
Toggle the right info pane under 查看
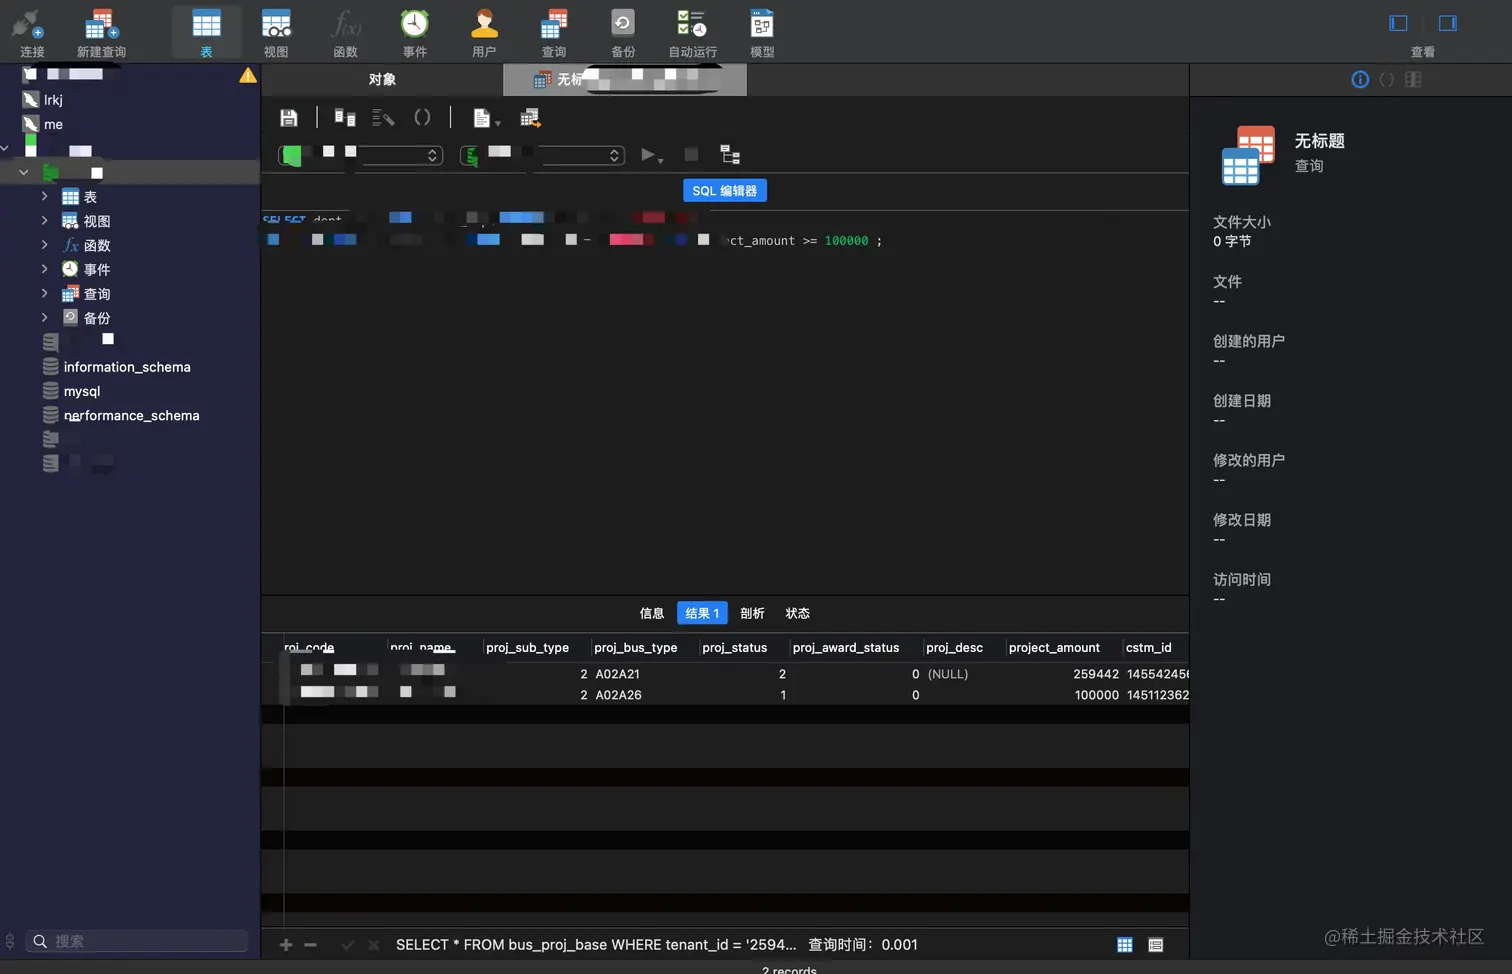tap(1447, 23)
